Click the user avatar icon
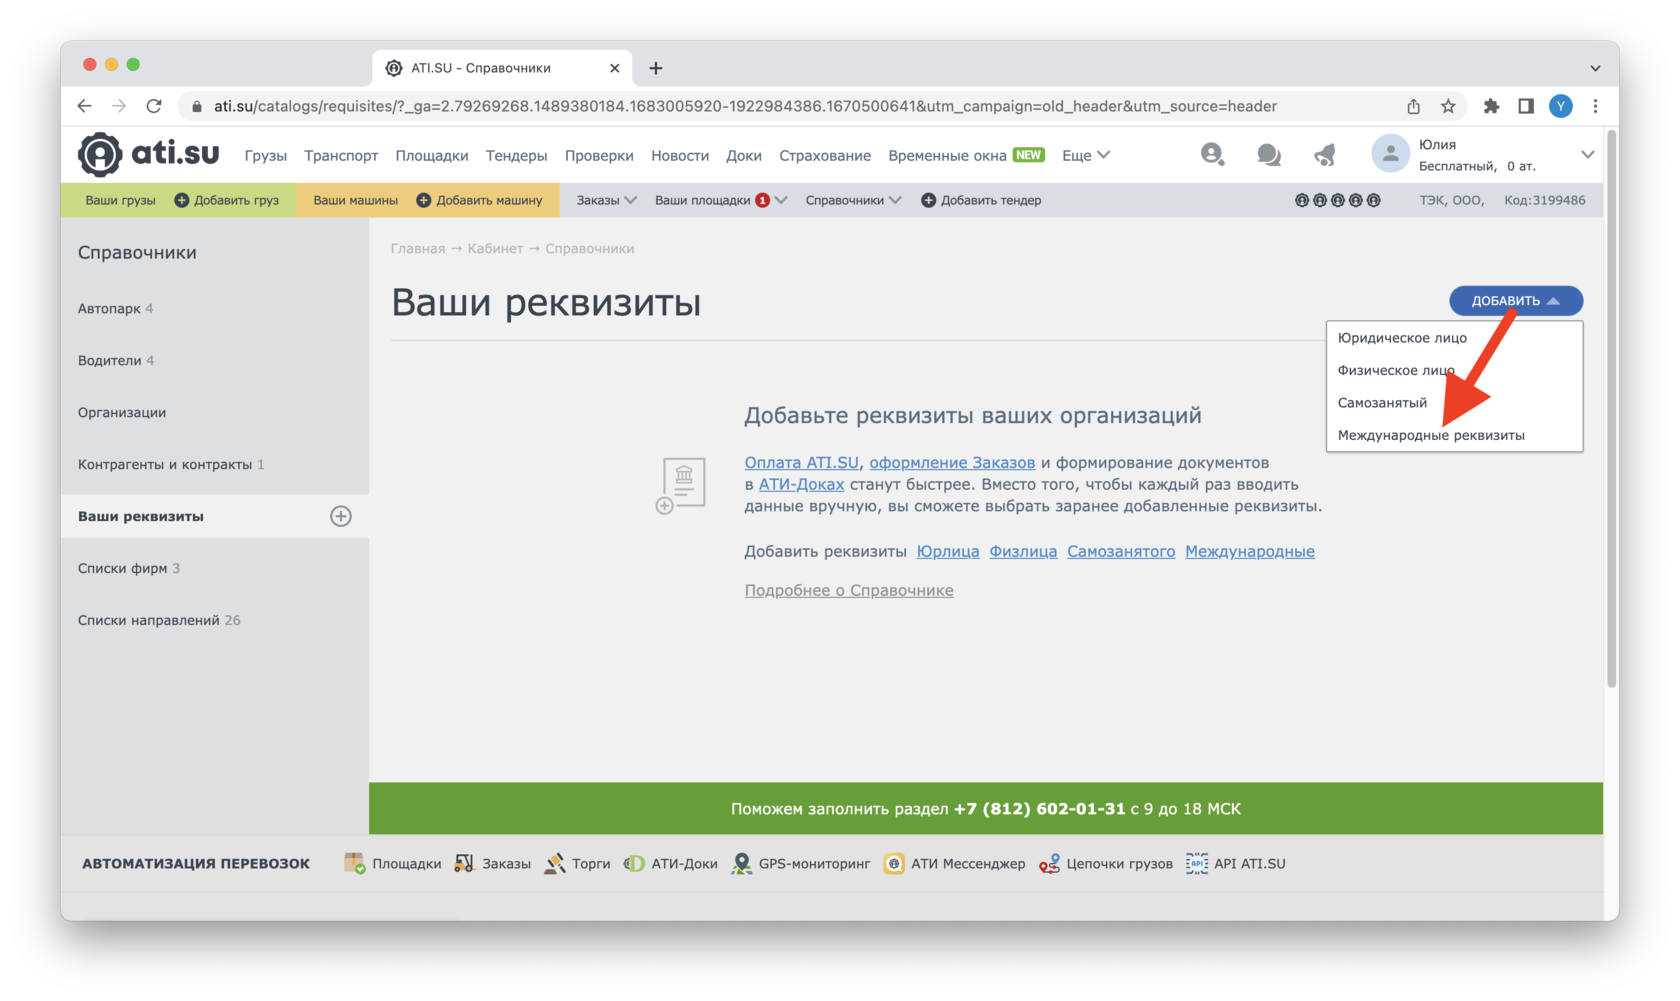The image size is (1680, 1001). coord(1390,154)
